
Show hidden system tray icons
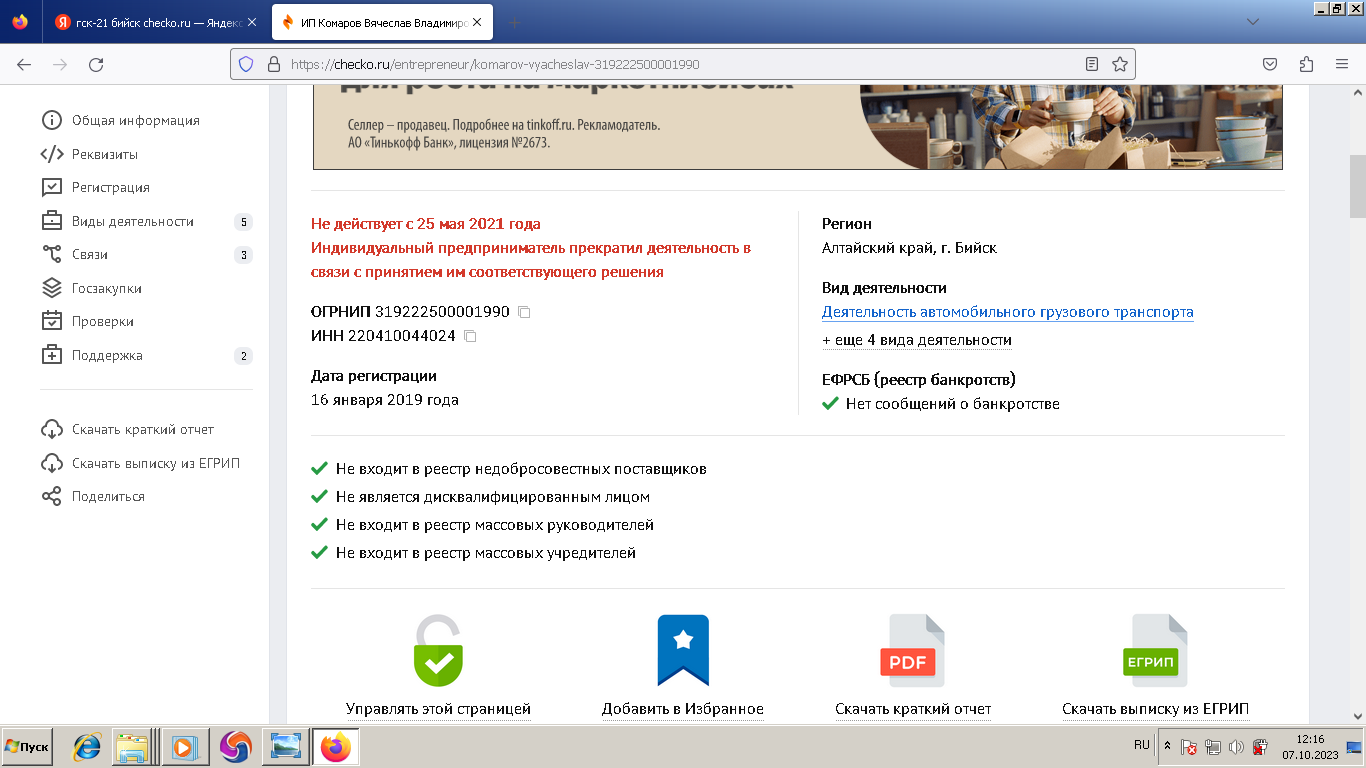tap(1167, 746)
